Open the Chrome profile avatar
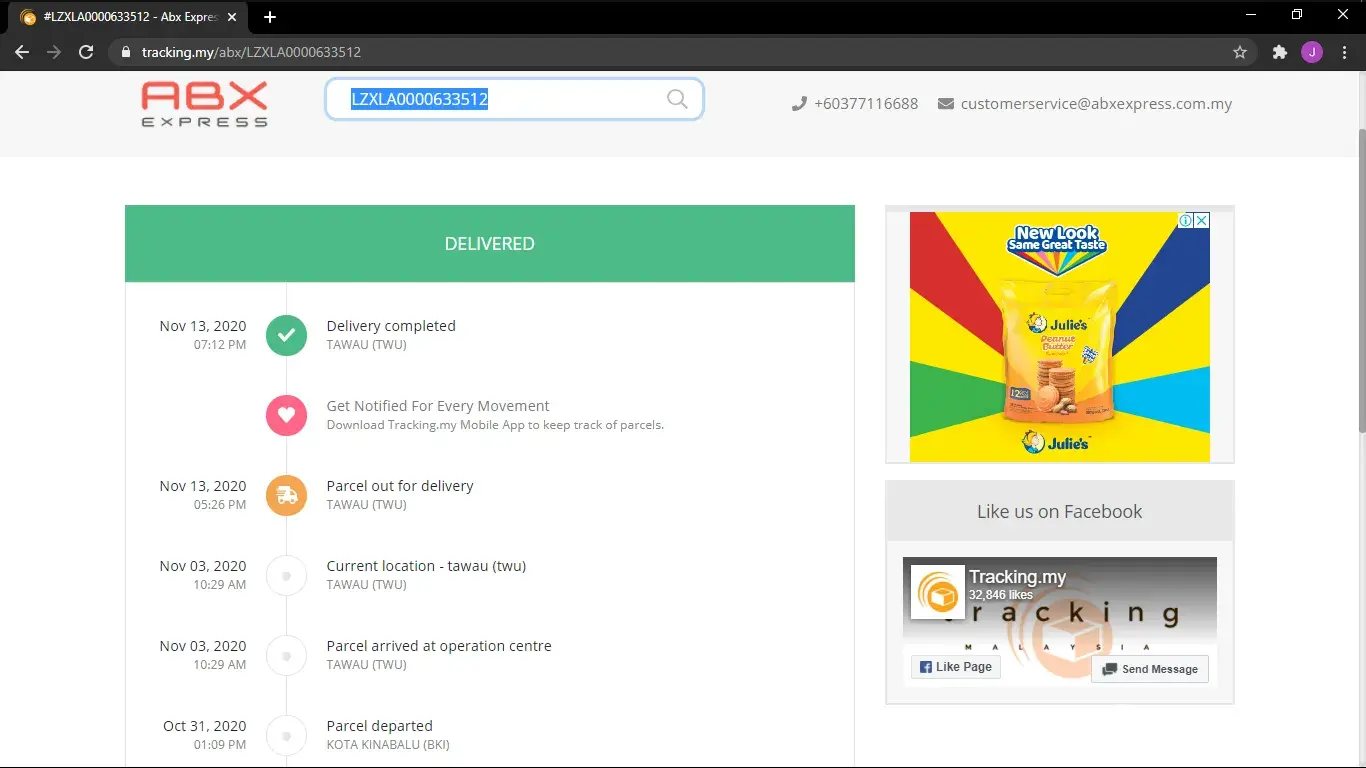 (x=1311, y=52)
